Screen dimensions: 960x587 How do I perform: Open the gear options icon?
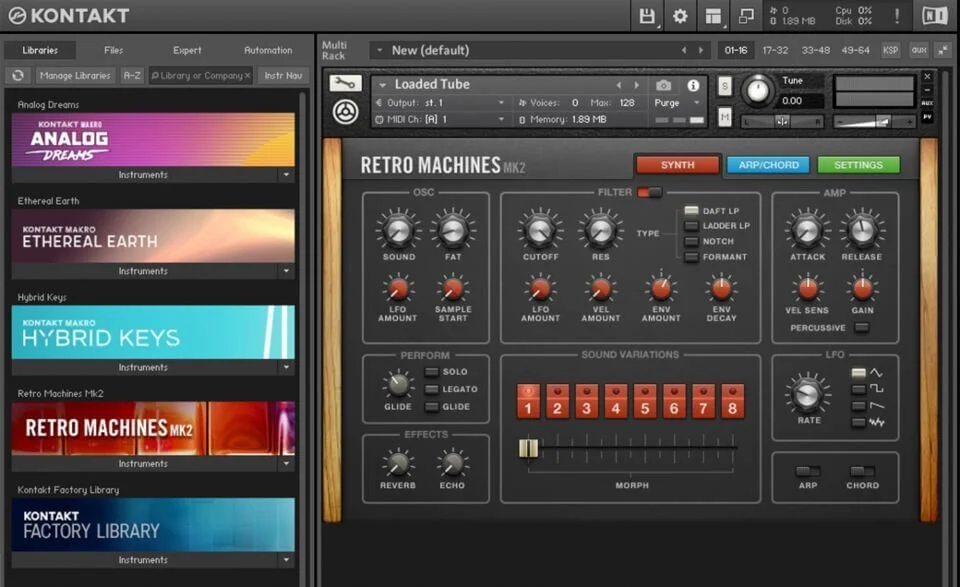click(680, 16)
